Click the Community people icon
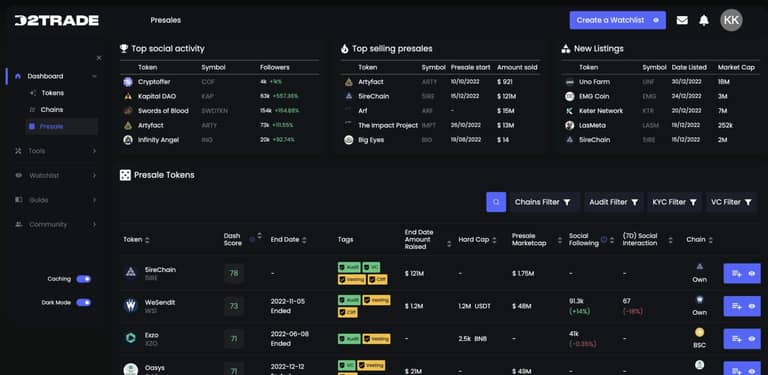This screenshot has width=768, height=375. point(19,224)
